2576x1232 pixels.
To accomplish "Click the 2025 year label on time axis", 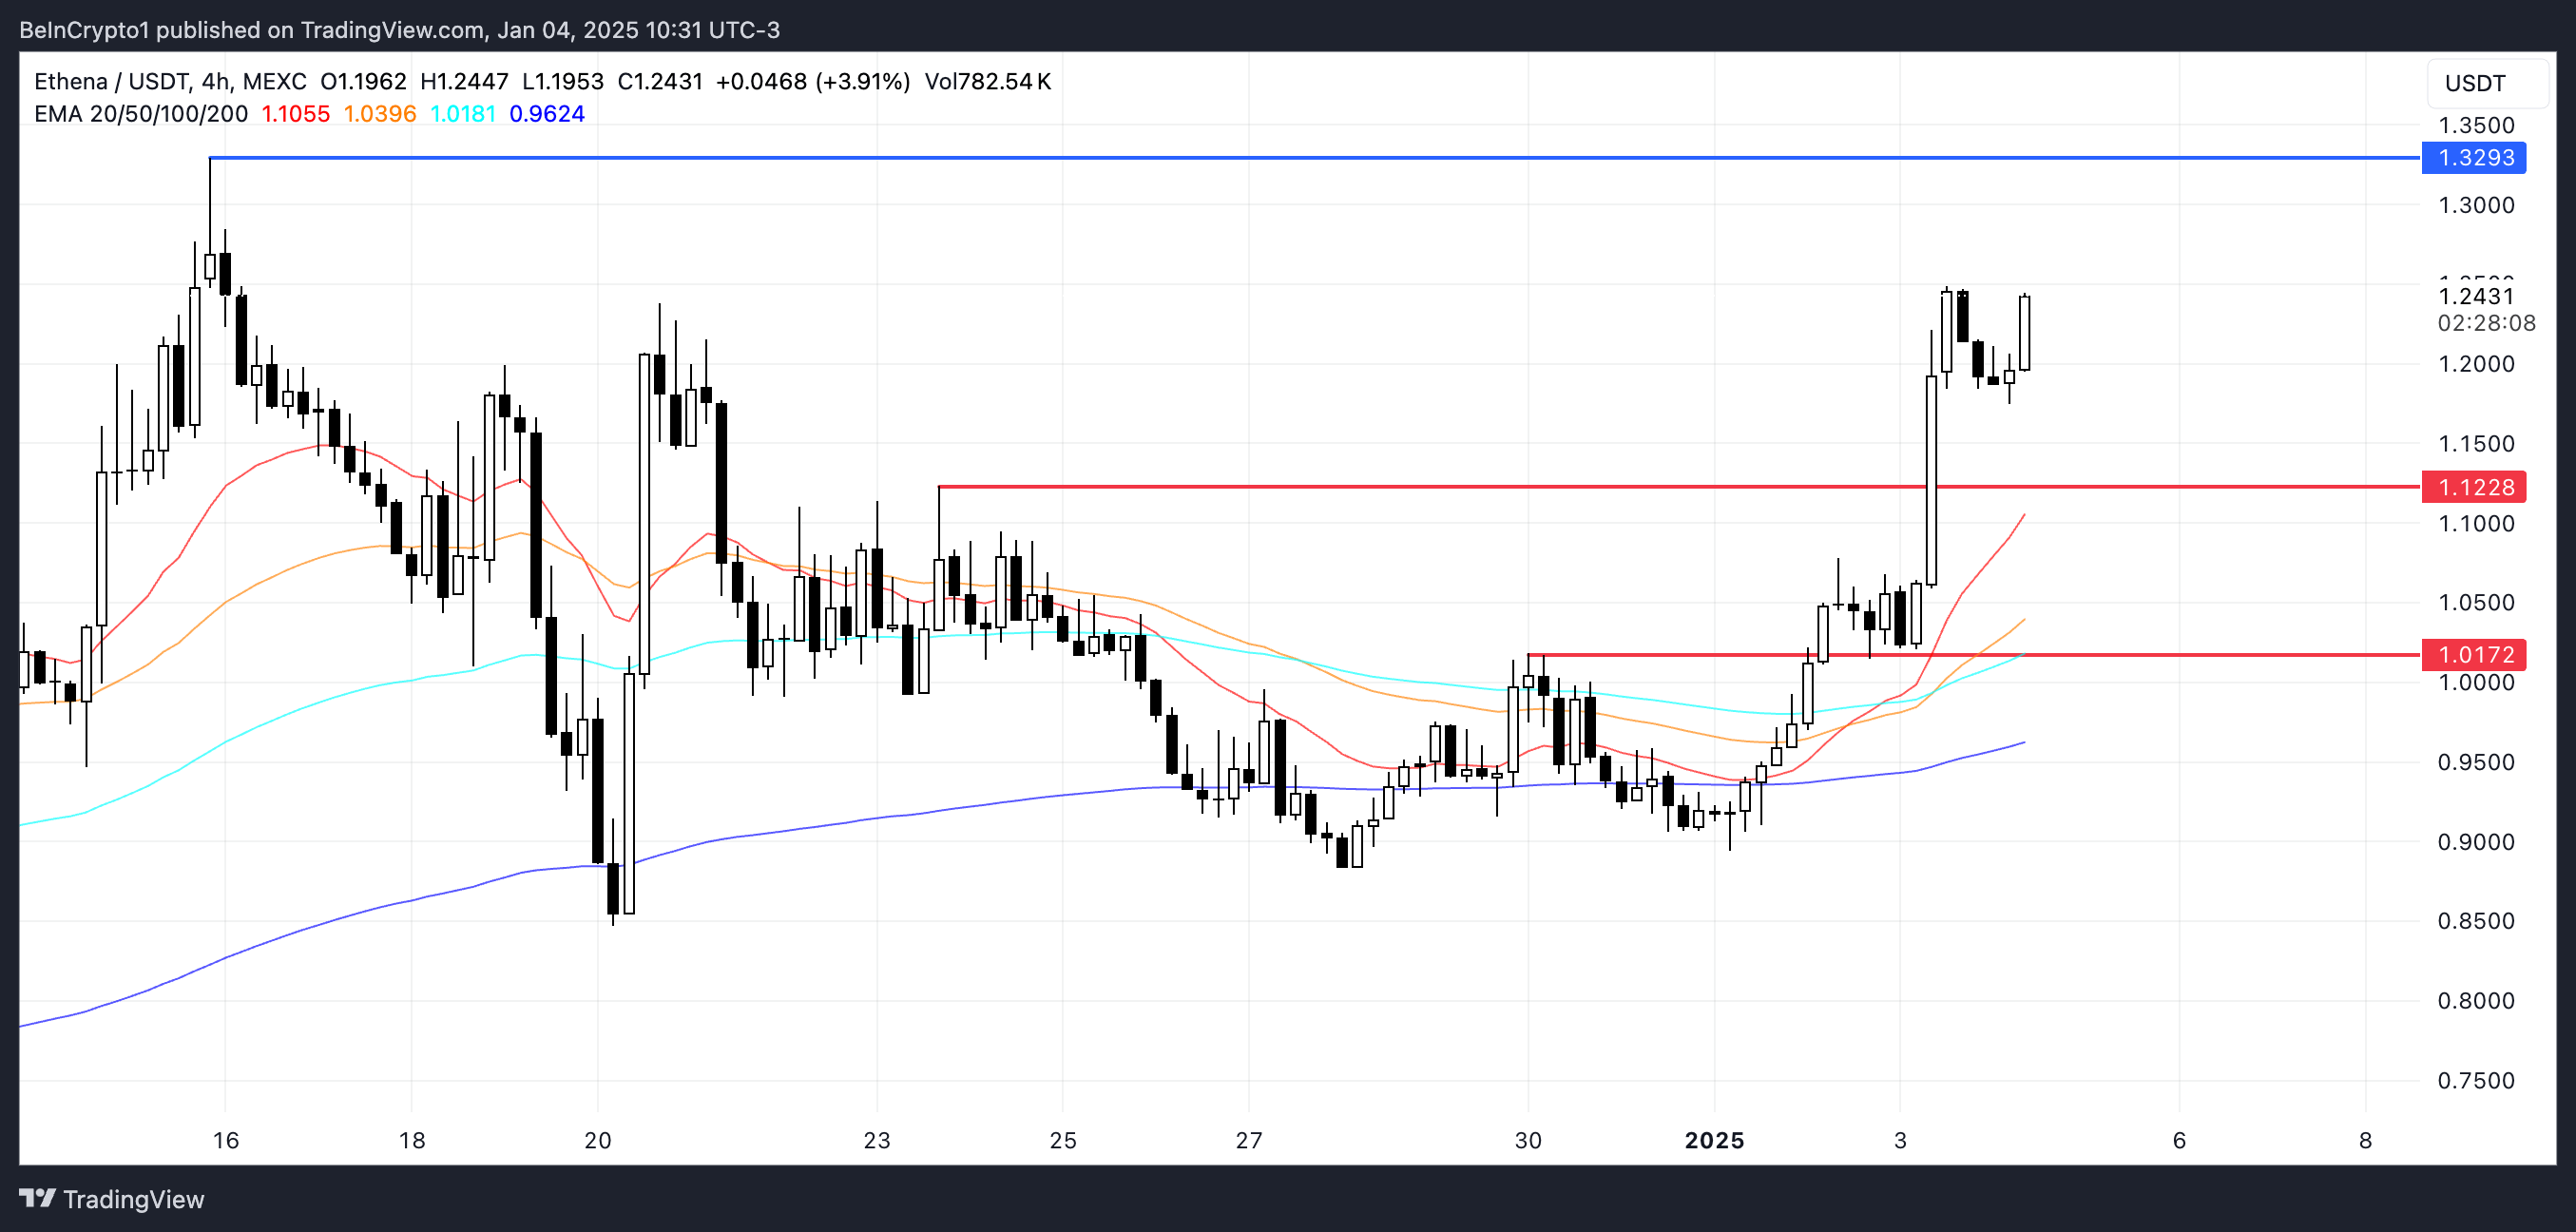I will pos(1715,1141).
